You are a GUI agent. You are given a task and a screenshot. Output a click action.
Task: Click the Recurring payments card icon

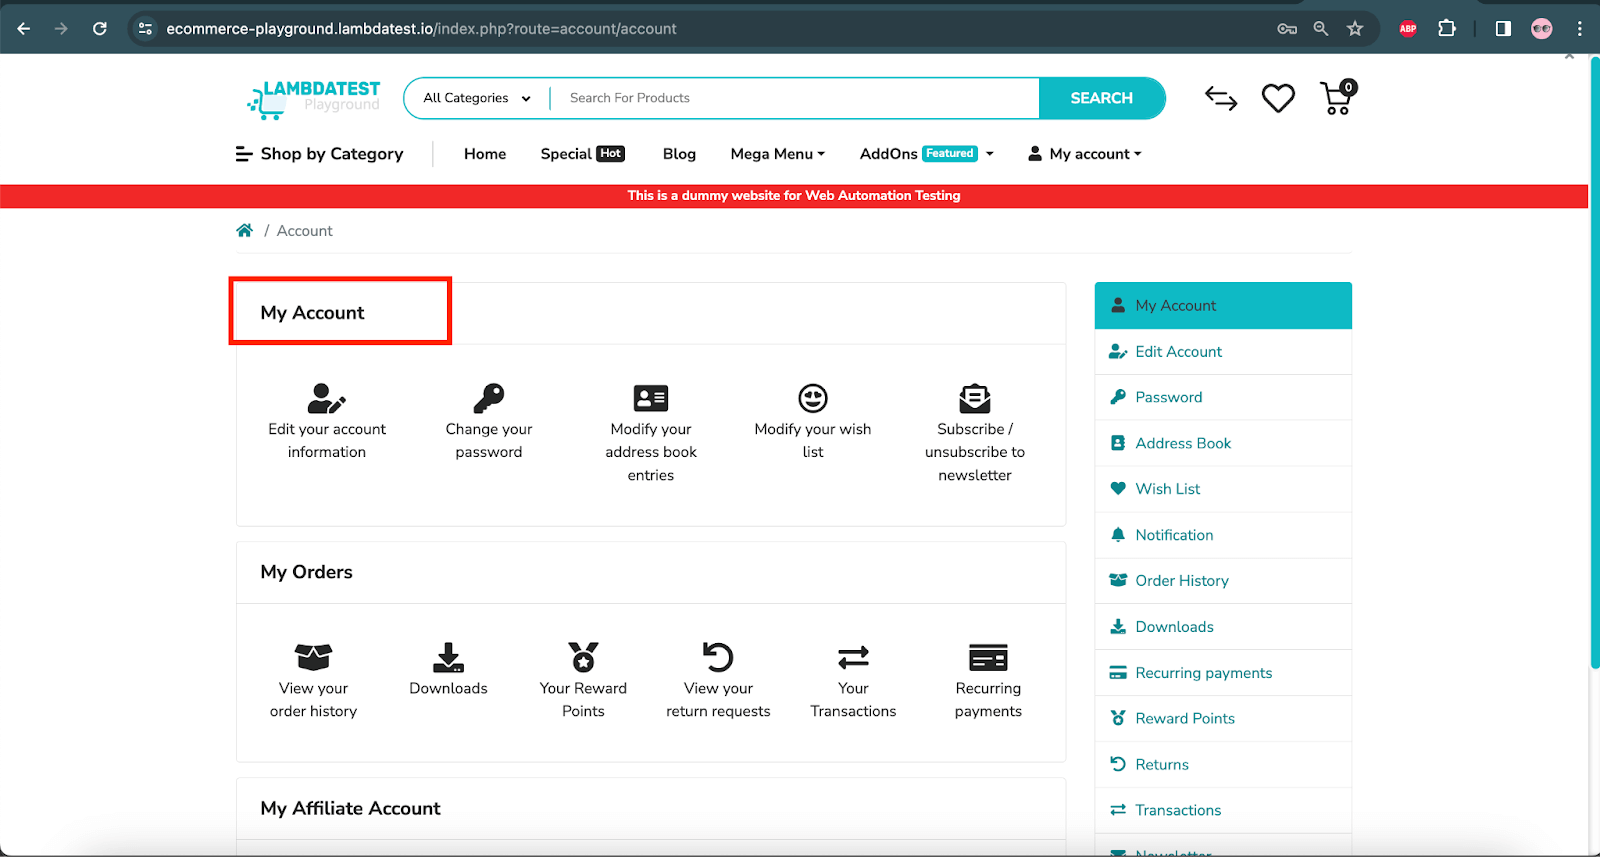click(988, 657)
